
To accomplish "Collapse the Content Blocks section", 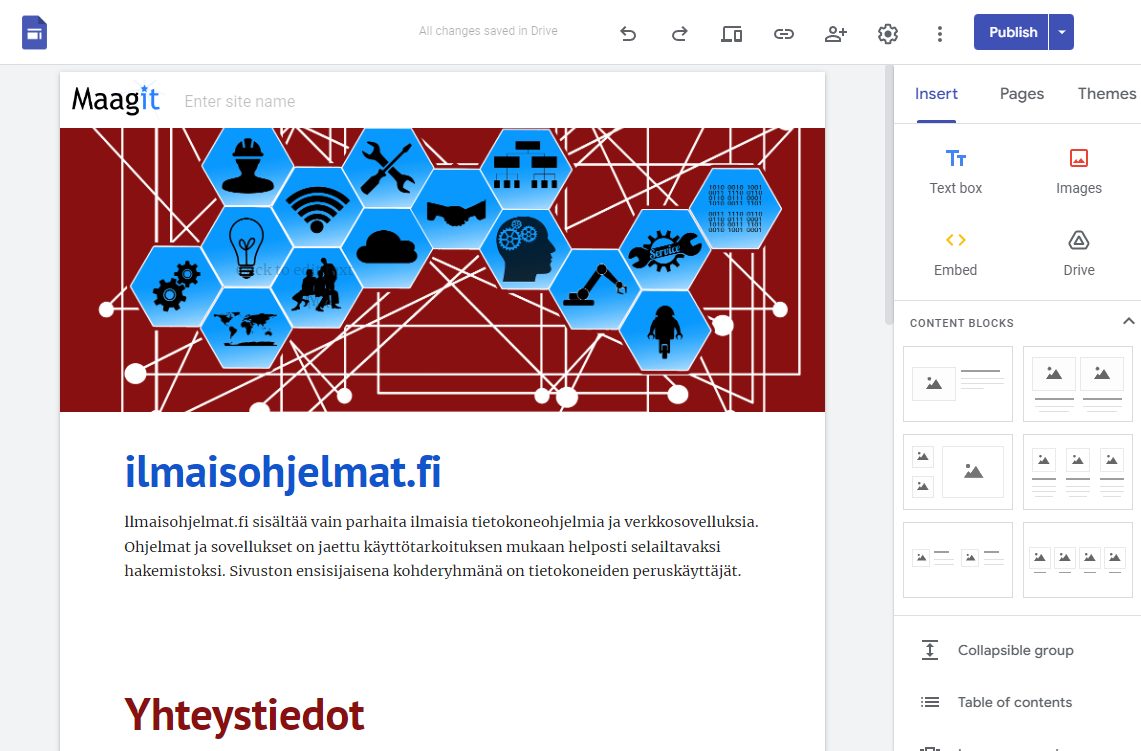I will (x=1128, y=322).
